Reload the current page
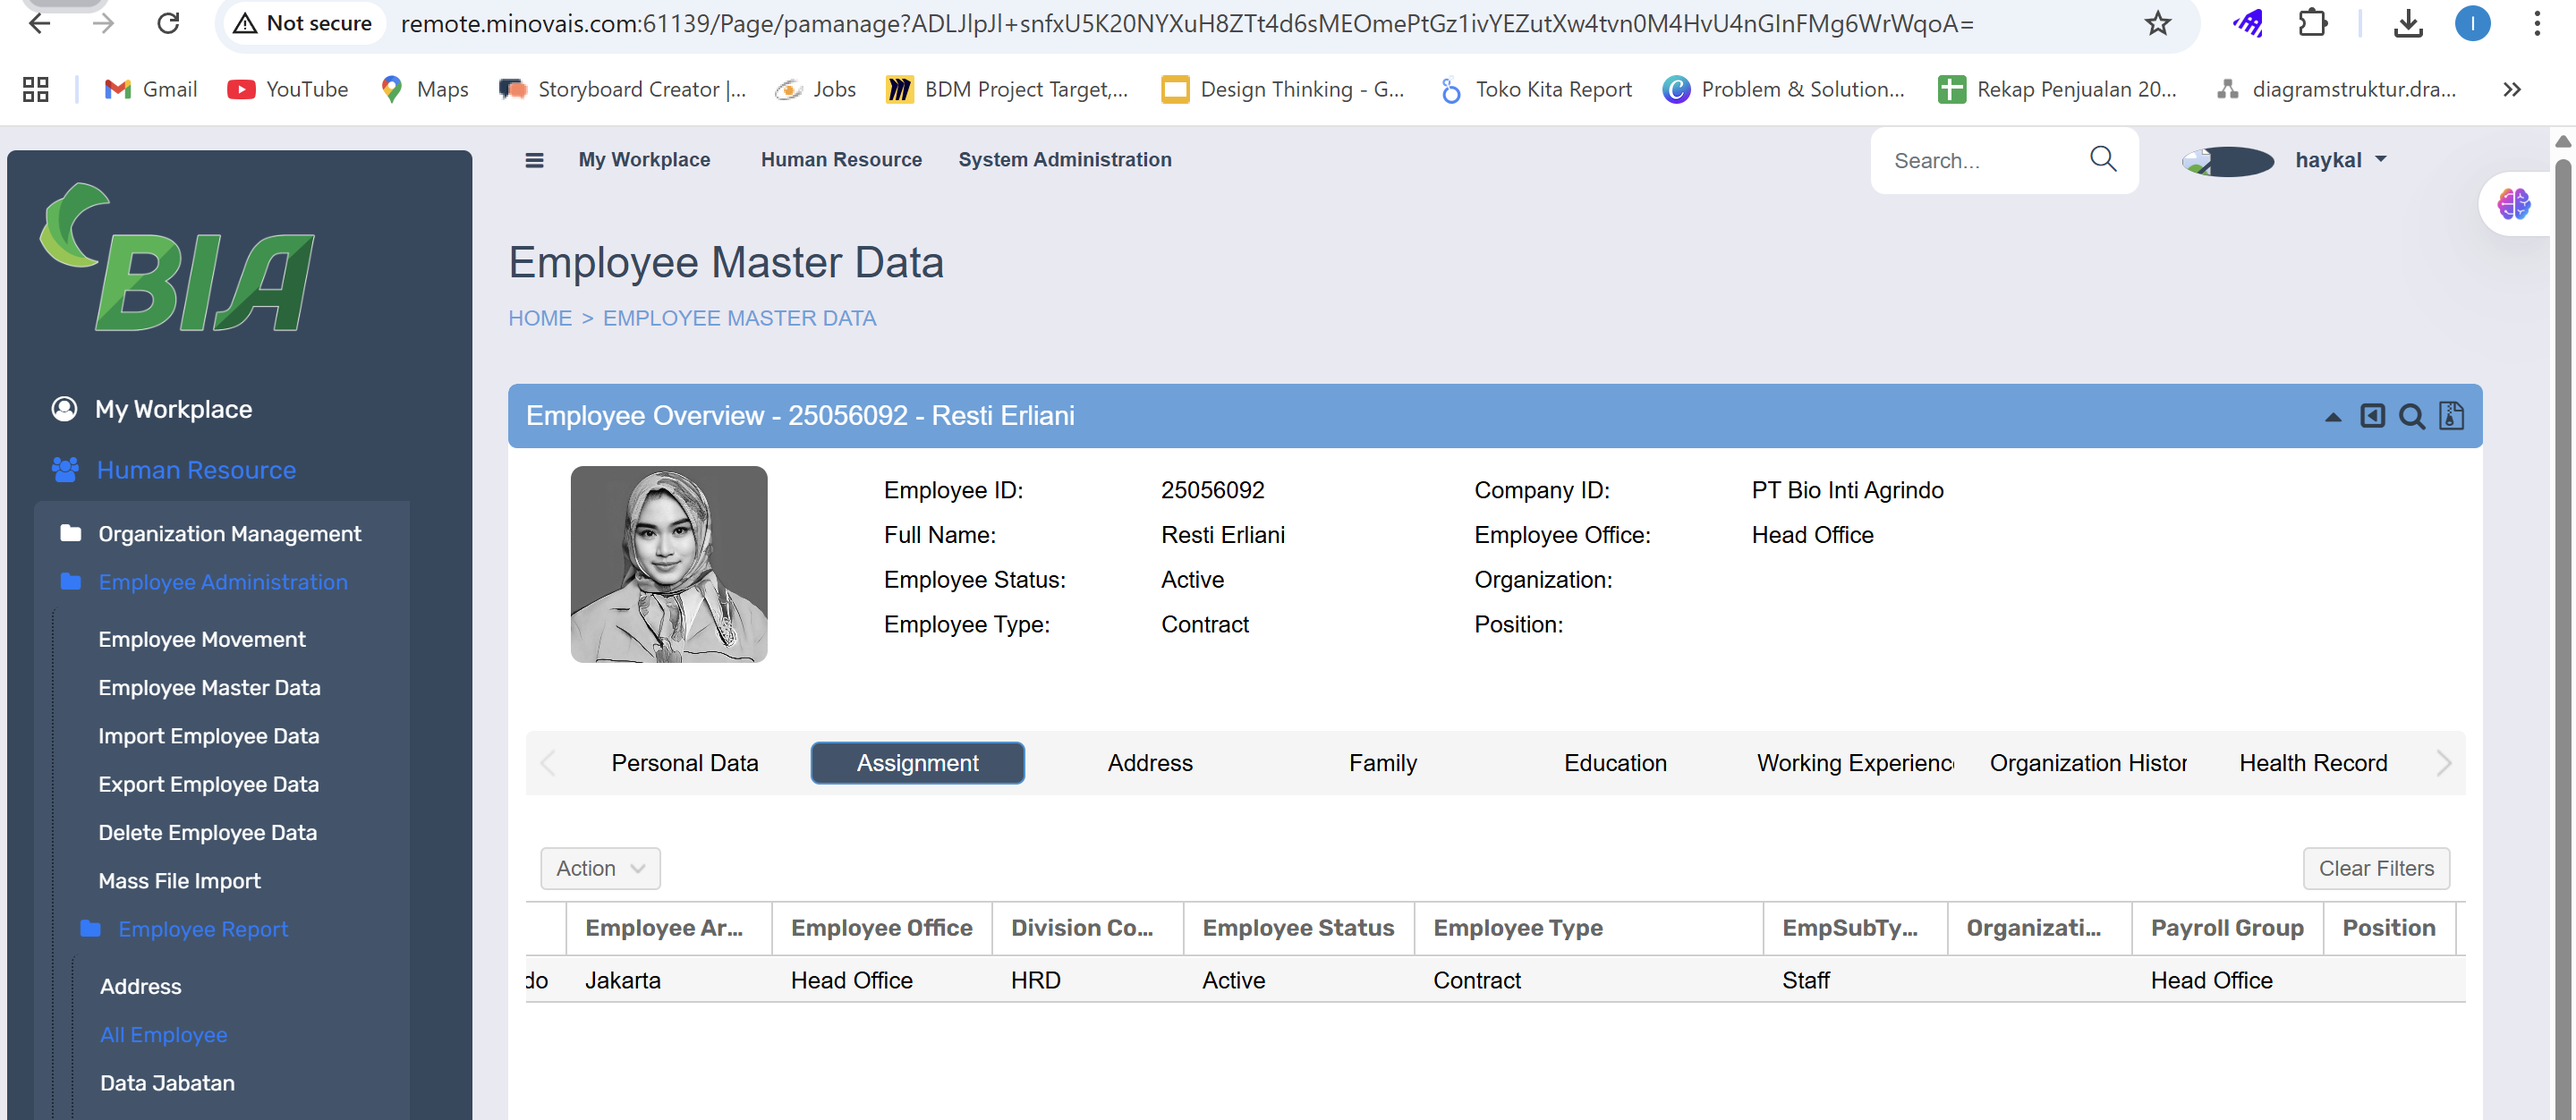This screenshot has width=2576, height=1120. 168,23
